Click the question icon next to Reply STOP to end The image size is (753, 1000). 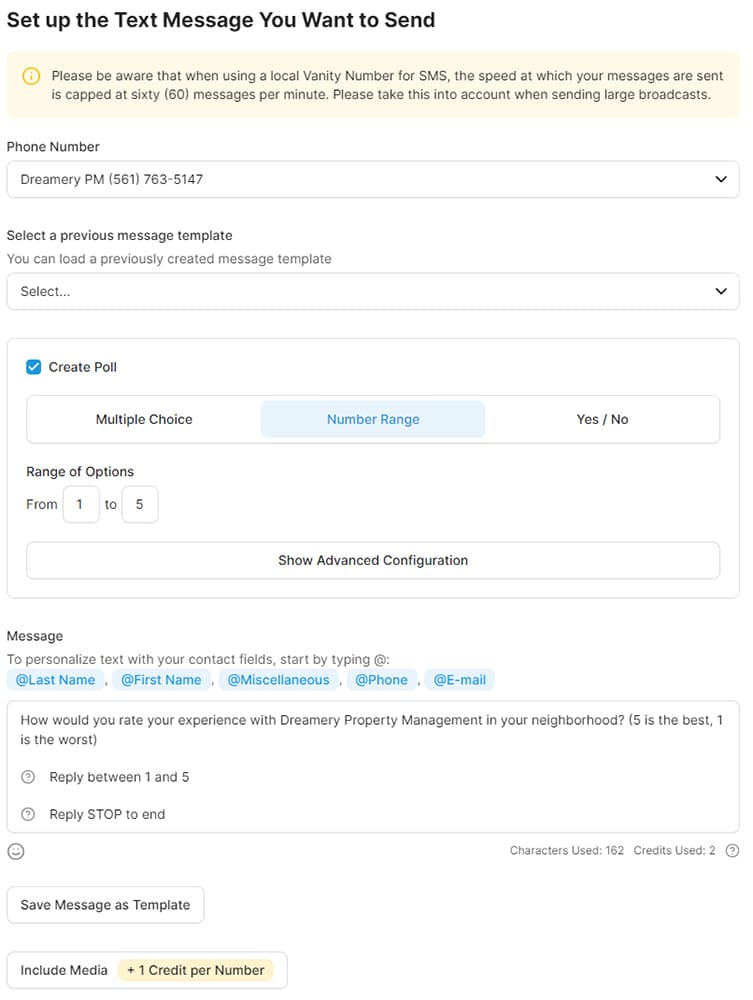coord(28,814)
